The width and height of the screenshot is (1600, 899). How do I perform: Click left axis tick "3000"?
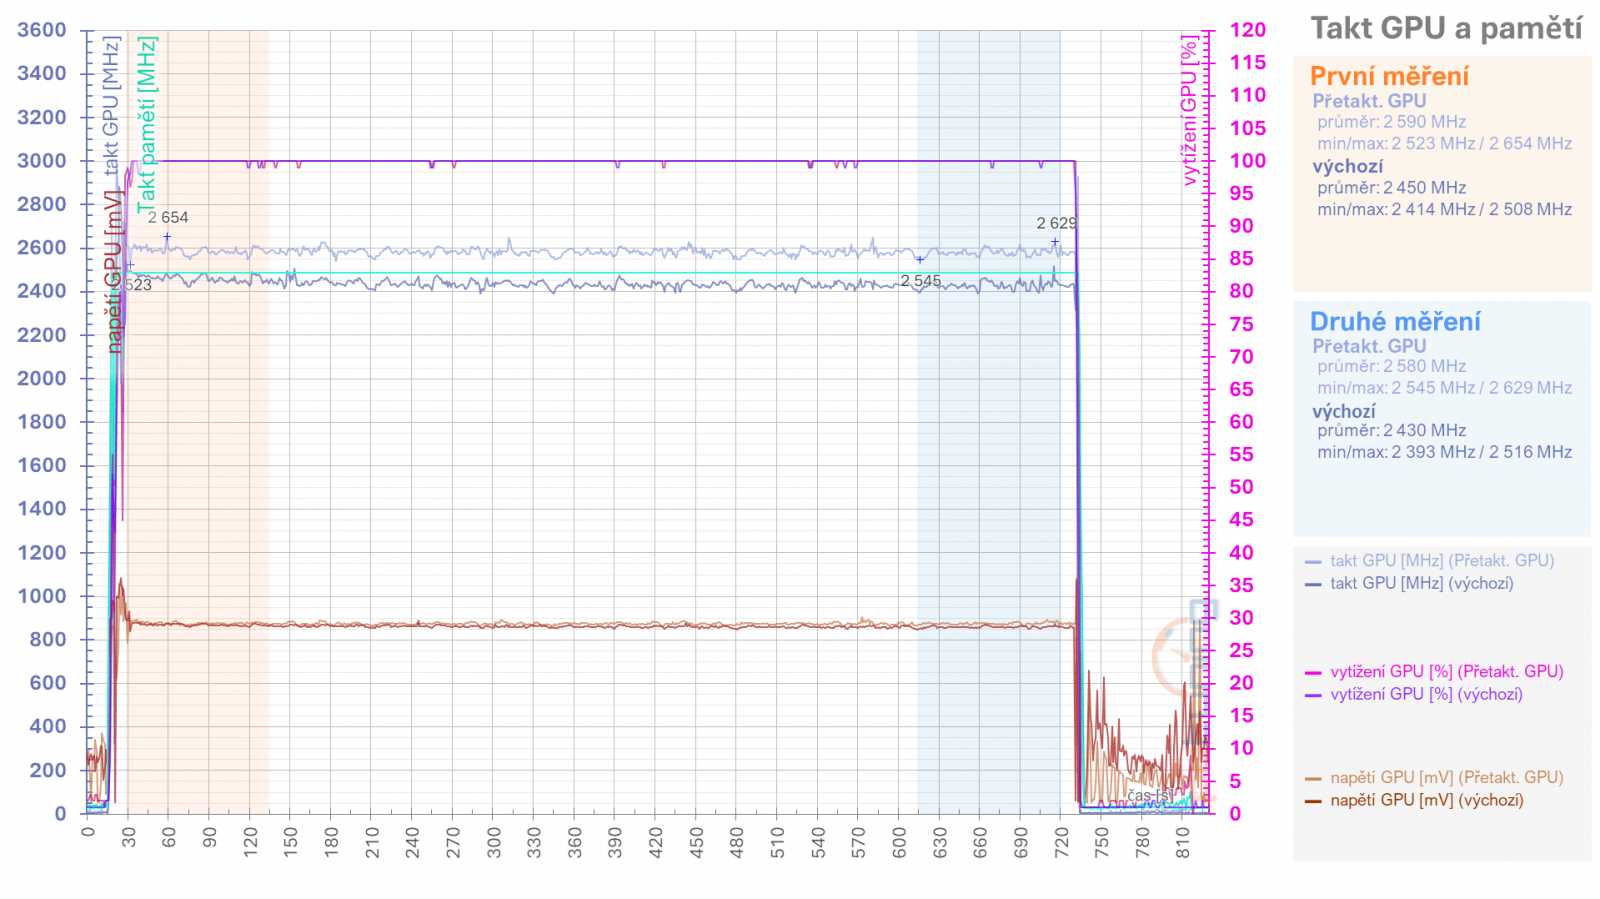coord(42,160)
